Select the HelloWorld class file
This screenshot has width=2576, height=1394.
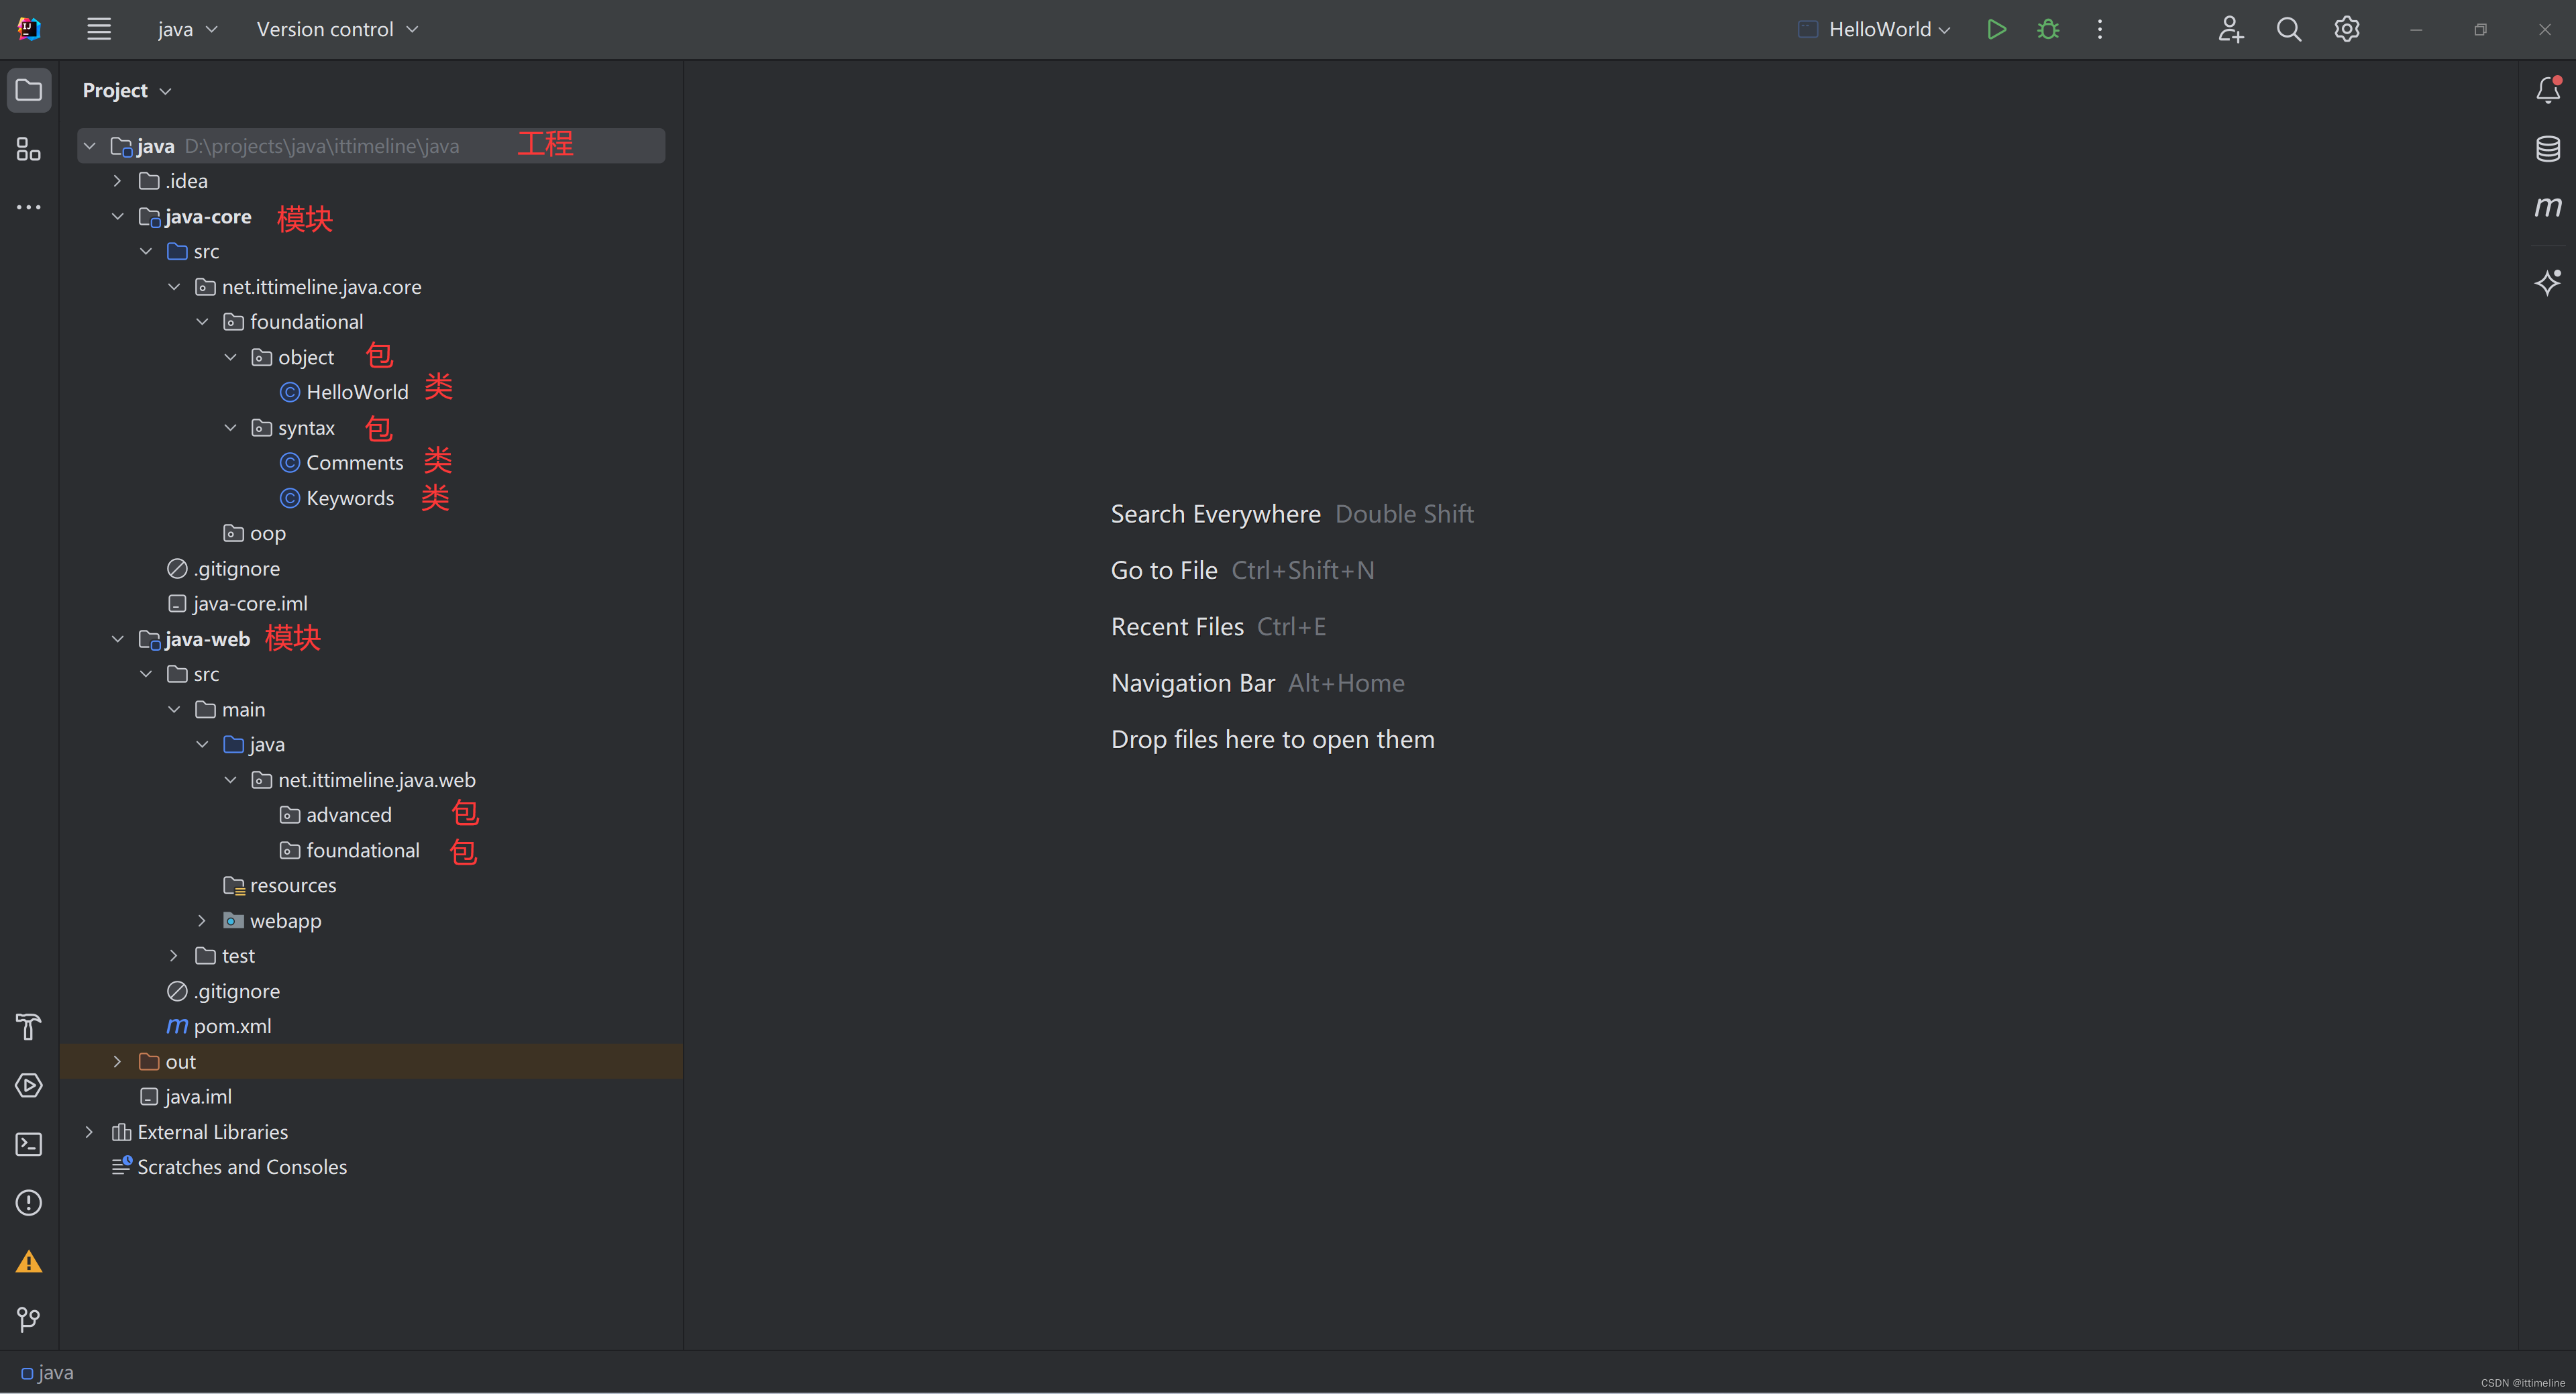click(x=344, y=392)
